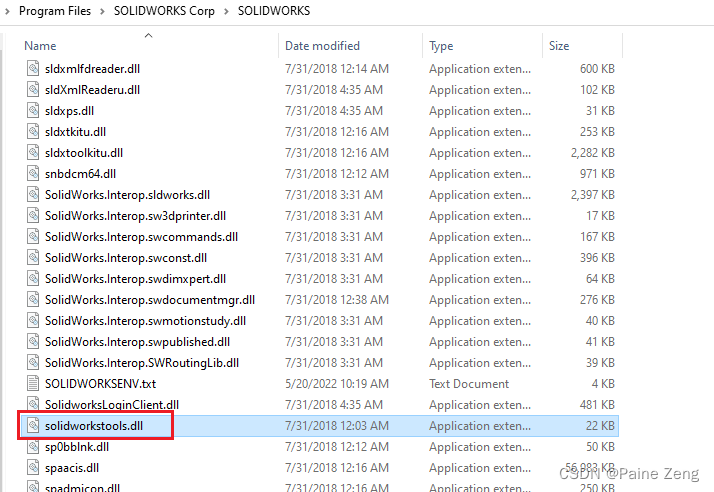Select the file name SolidWorks.Interop.swdocumentmgr.dll

coord(150,300)
